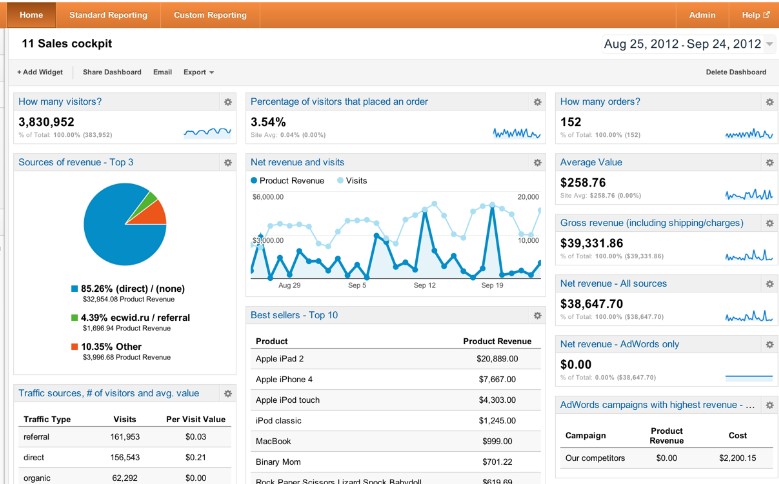The width and height of the screenshot is (779, 484).
Task: Open gear settings for Net revenue and visits
Action: coord(537,162)
